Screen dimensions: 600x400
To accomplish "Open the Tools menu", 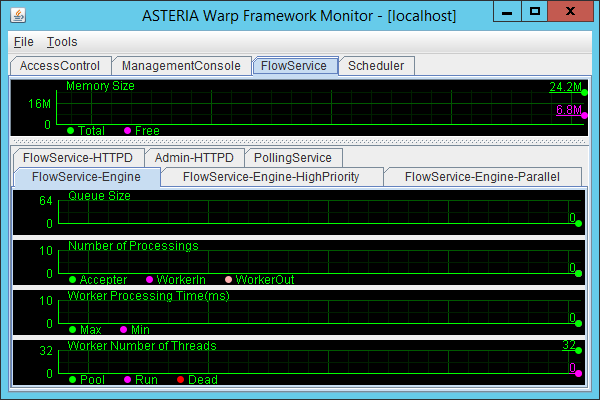I will coord(62,42).
